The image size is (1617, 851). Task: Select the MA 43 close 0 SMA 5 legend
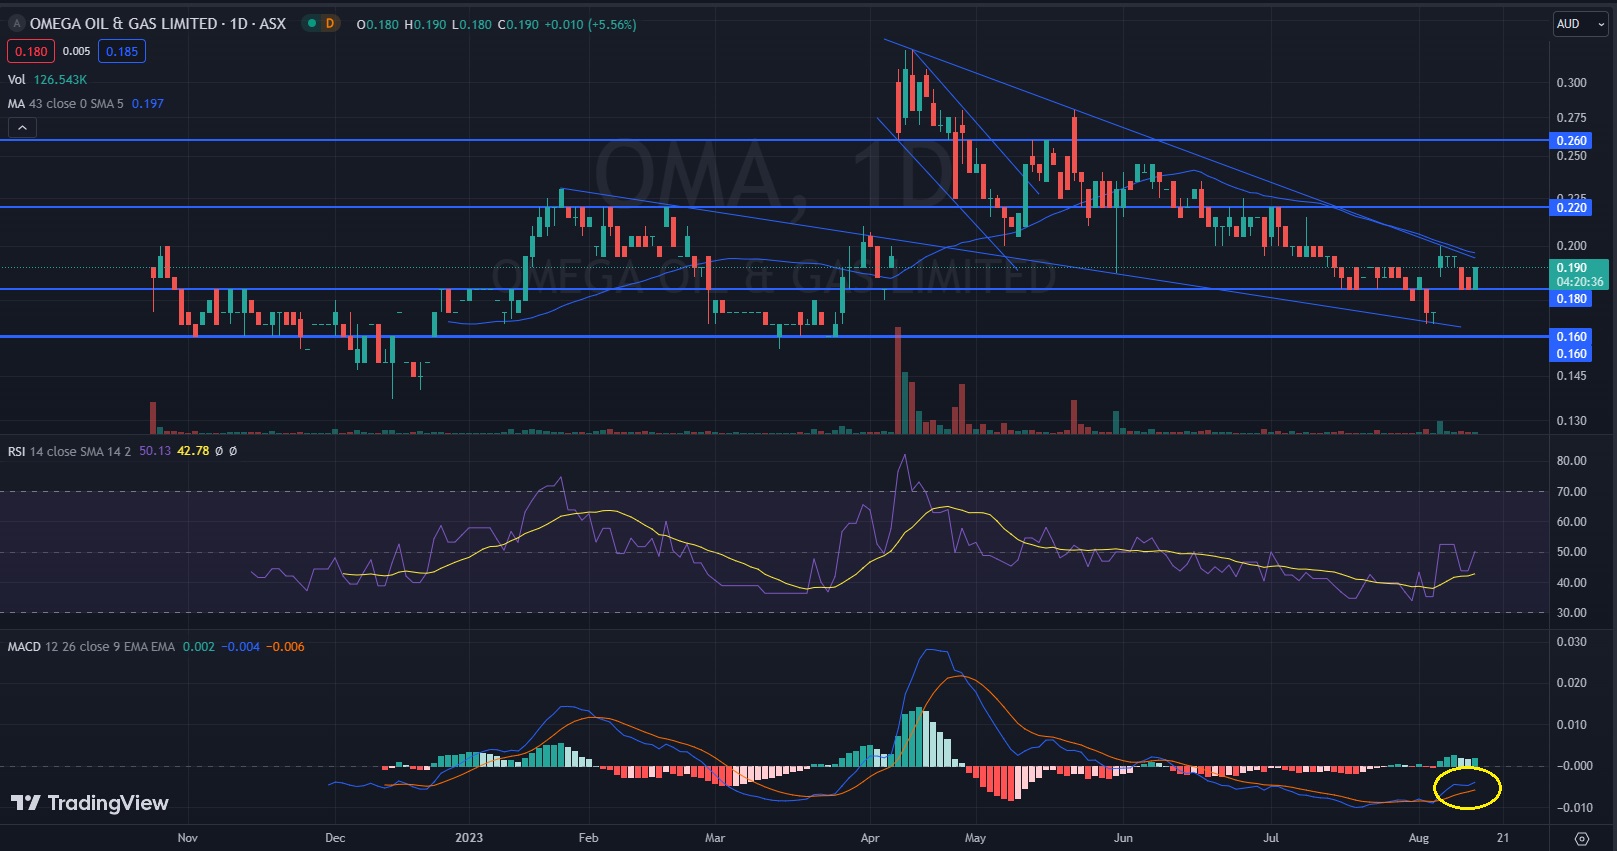point(66,103)
